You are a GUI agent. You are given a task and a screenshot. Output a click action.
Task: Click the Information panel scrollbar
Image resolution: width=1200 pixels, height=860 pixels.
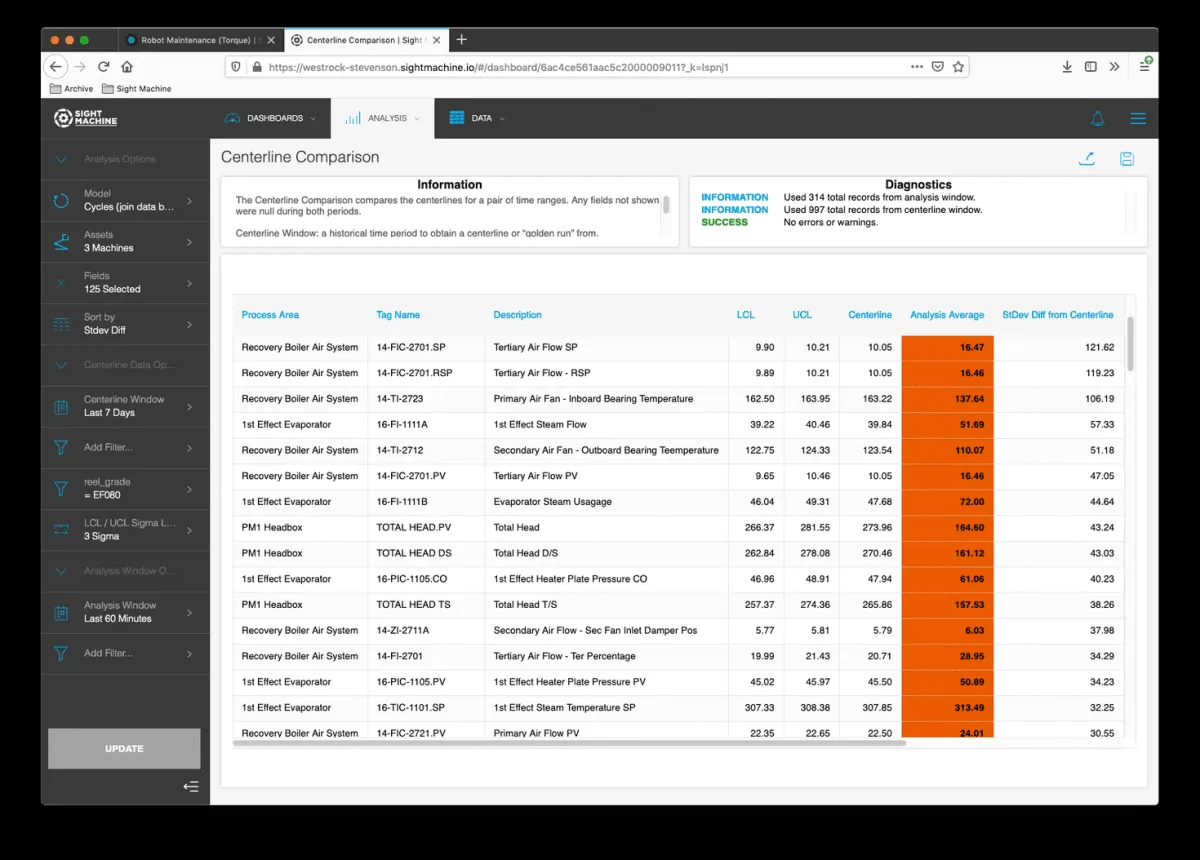[x=666, y=203]
